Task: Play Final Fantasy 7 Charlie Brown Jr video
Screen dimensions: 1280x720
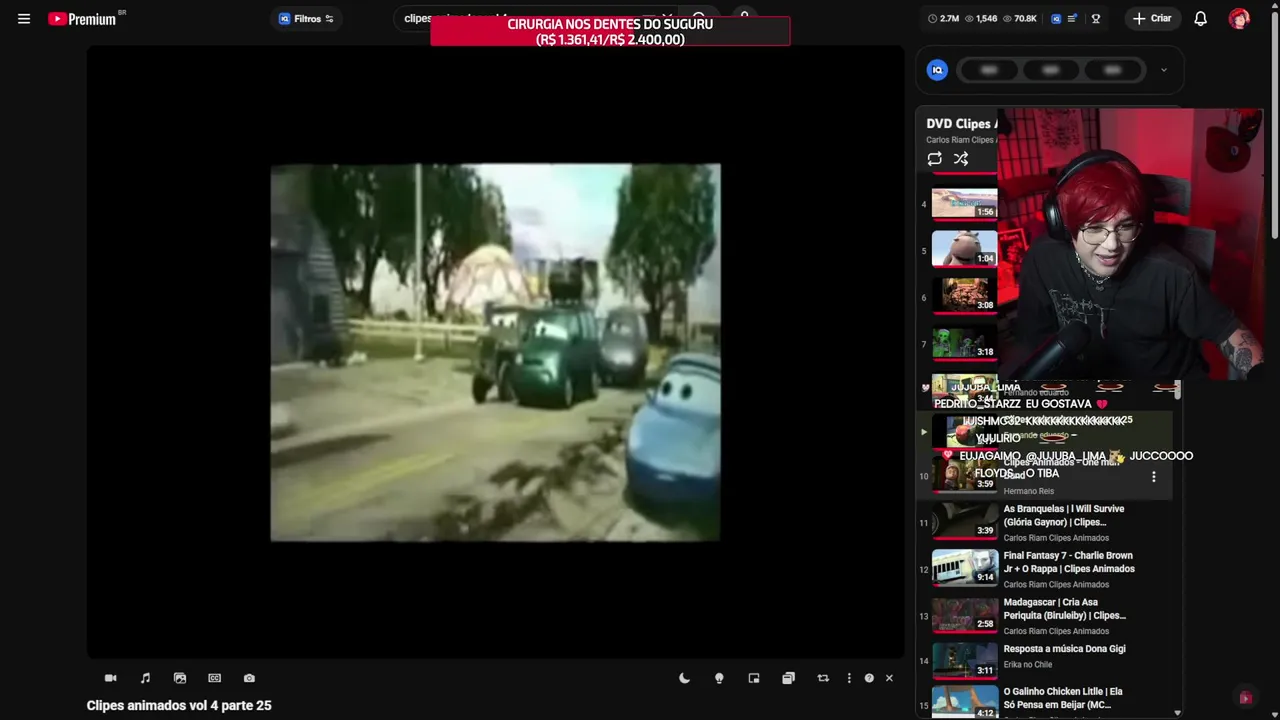Action: 1068,562
